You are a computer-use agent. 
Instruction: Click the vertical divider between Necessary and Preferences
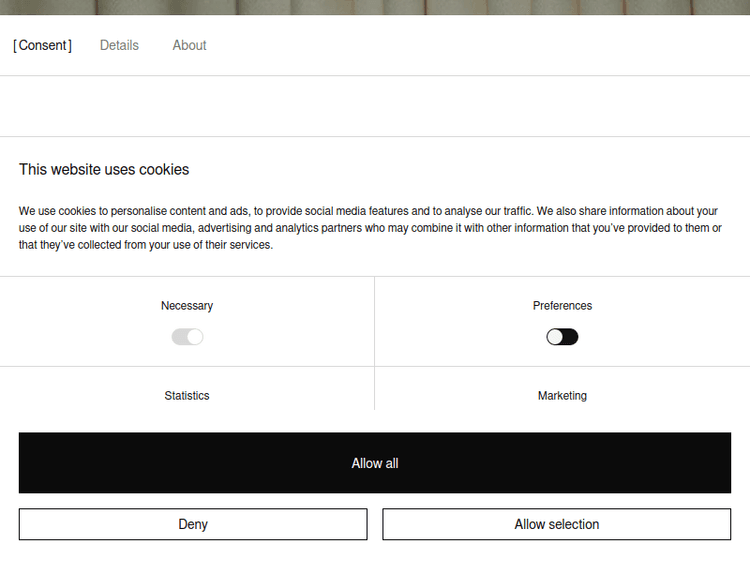(374, 322)
